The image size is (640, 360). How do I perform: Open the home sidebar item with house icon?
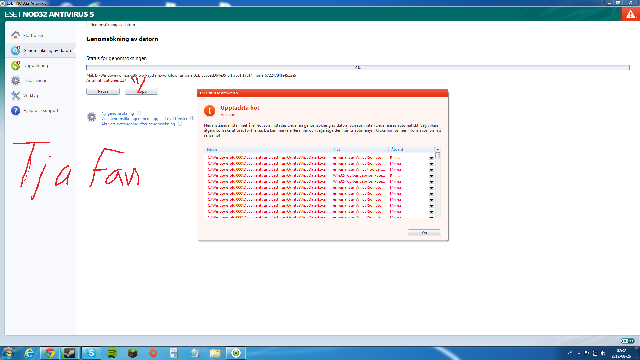(x=16, y=35)
